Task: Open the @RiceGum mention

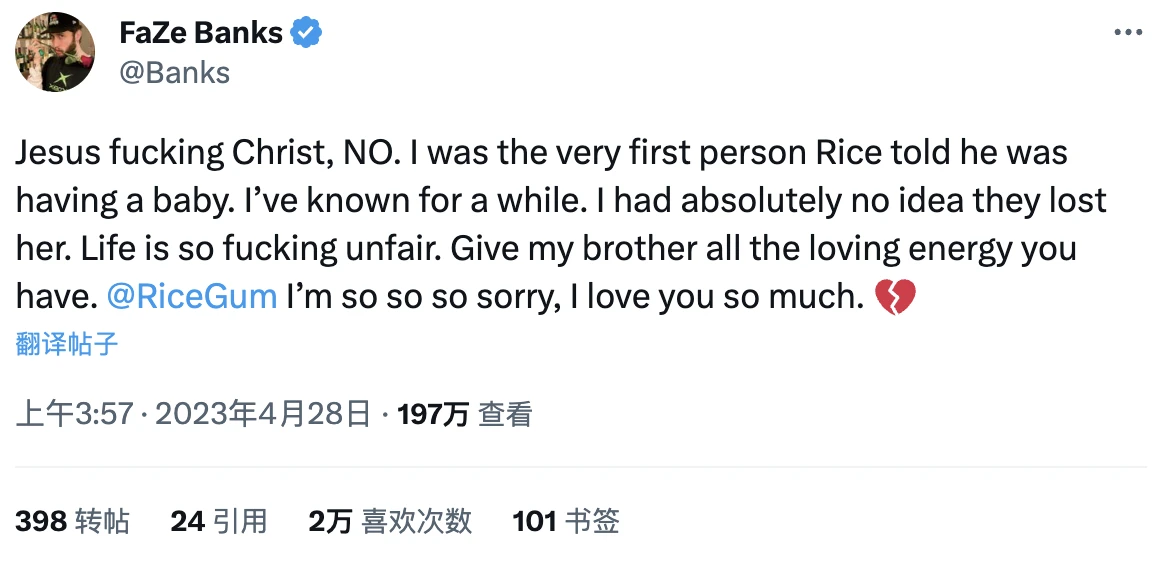Action: pos(191,297)
